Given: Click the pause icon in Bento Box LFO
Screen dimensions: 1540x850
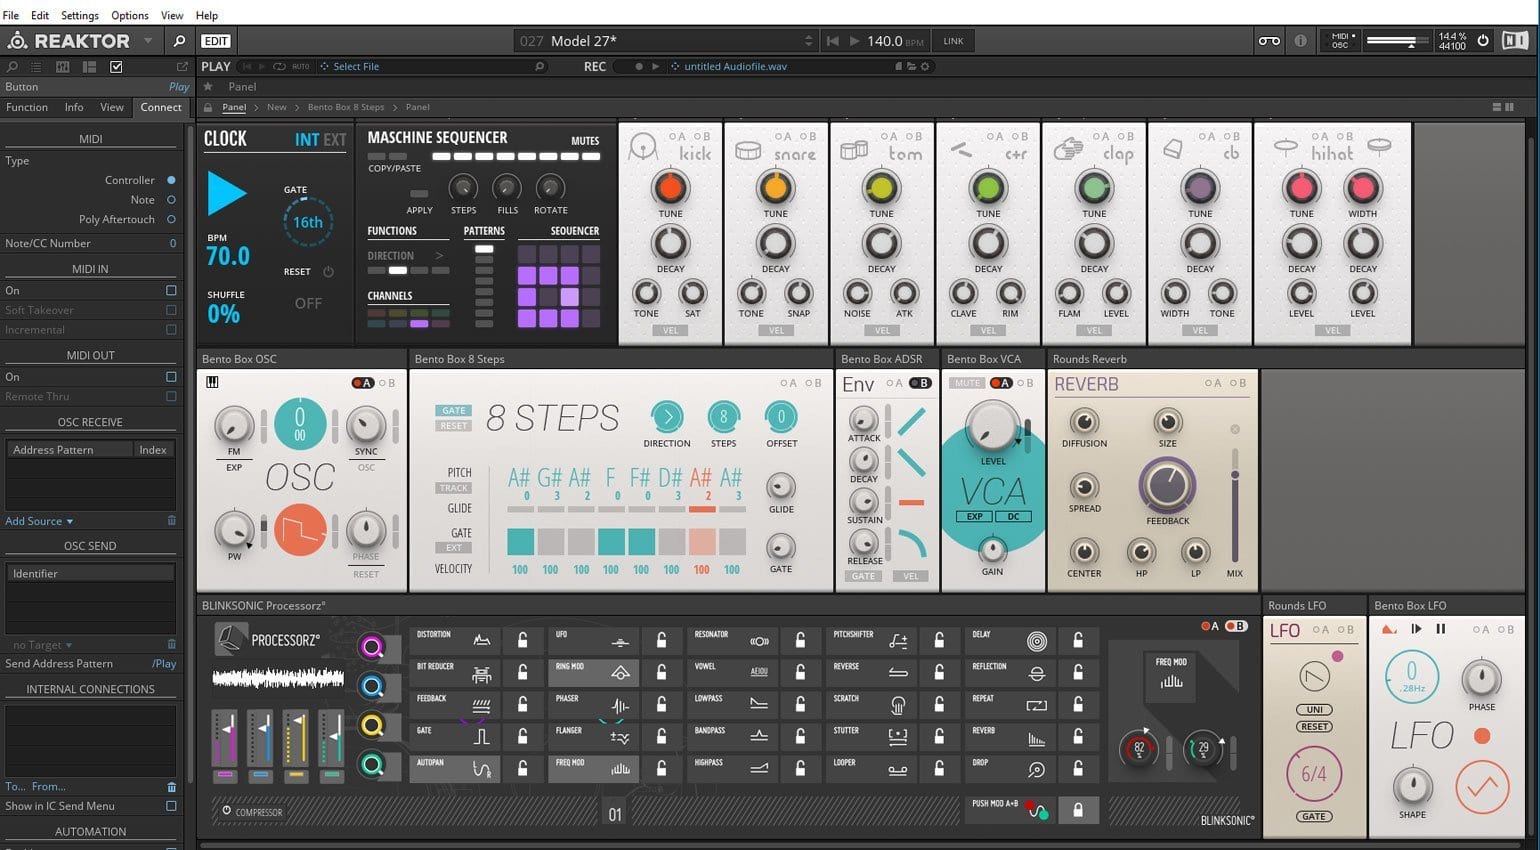Looking at the screenshot, I should tap(1441, 629).
